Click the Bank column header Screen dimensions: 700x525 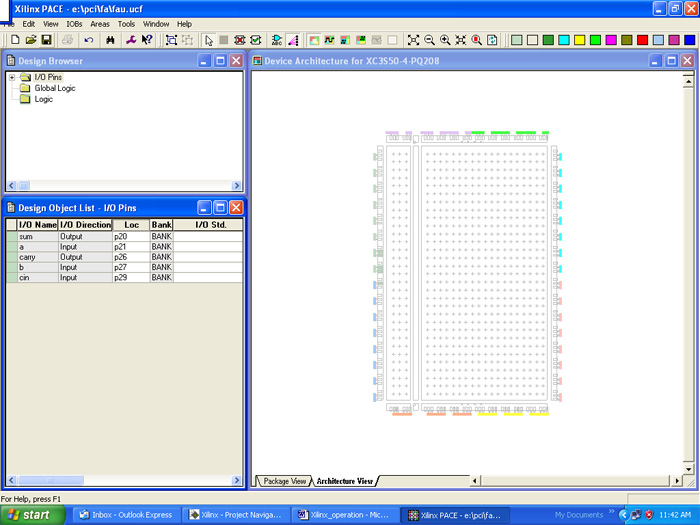coord(161,225)
